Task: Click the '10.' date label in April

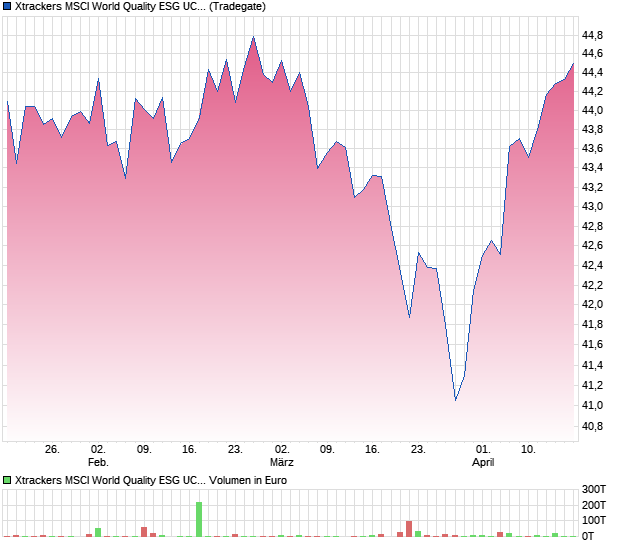Action: pyautogui.click(x=528, y=450)
